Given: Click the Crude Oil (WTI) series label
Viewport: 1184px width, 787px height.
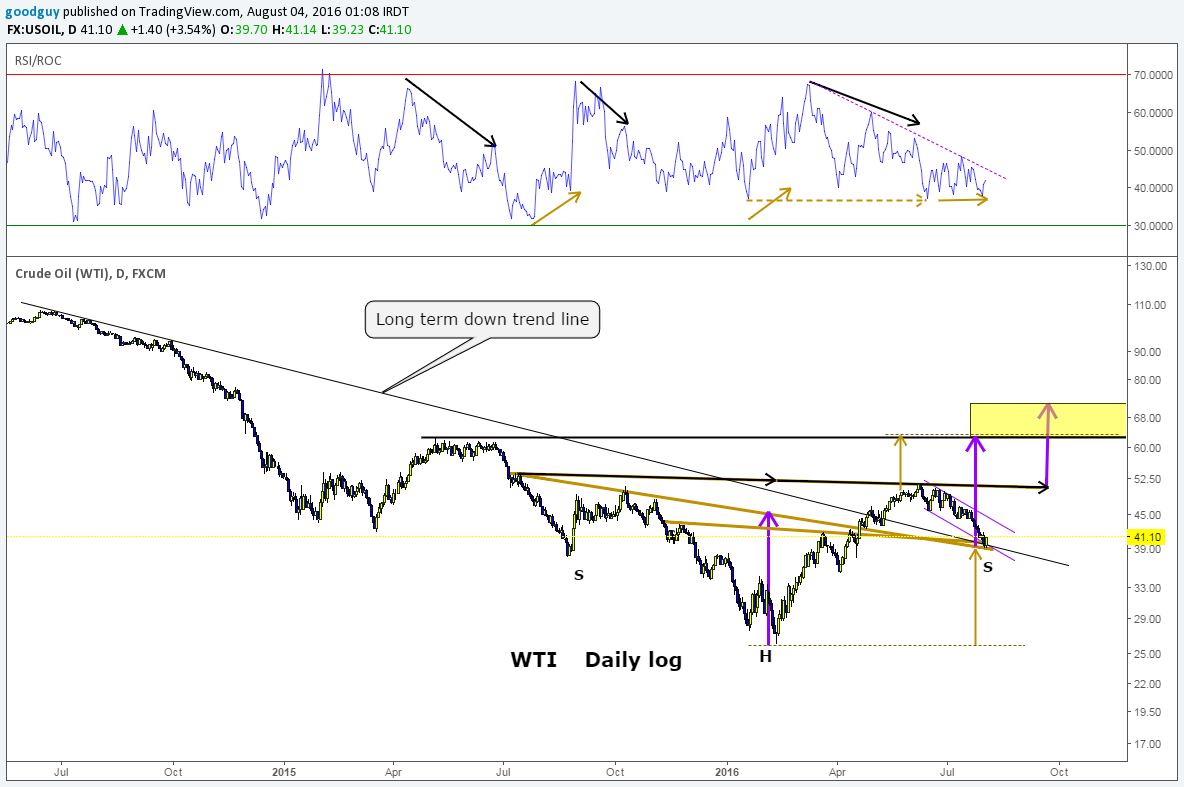Looking at the screenshot, I should point(62,273).
